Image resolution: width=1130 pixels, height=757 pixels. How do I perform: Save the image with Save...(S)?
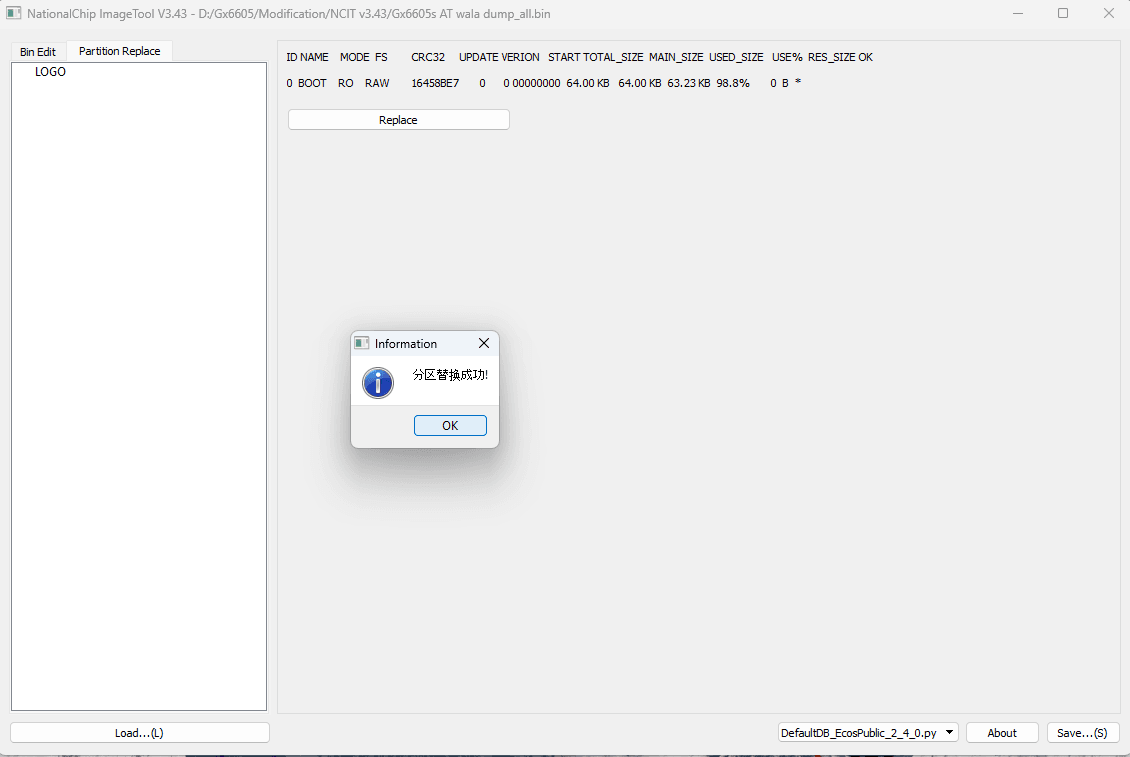1083,732
